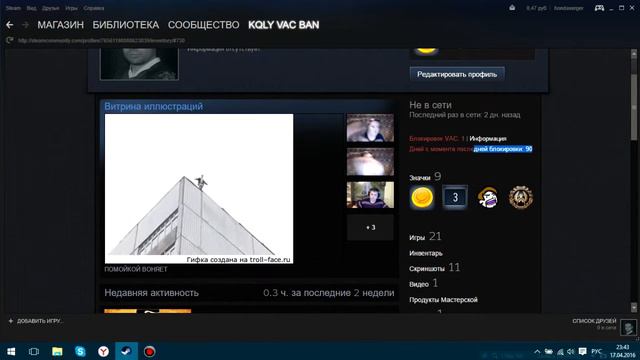Open wallet balance in title bar
Screen dimensions: 640x360
536,8
